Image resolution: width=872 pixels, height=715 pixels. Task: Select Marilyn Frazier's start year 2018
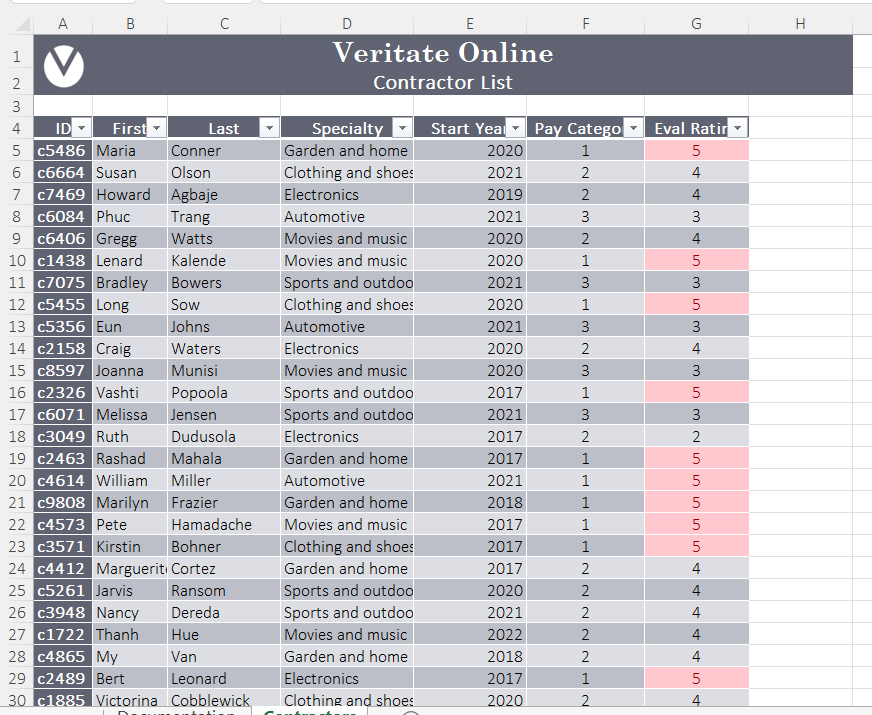pyautogui.click(x=470, y=503)
